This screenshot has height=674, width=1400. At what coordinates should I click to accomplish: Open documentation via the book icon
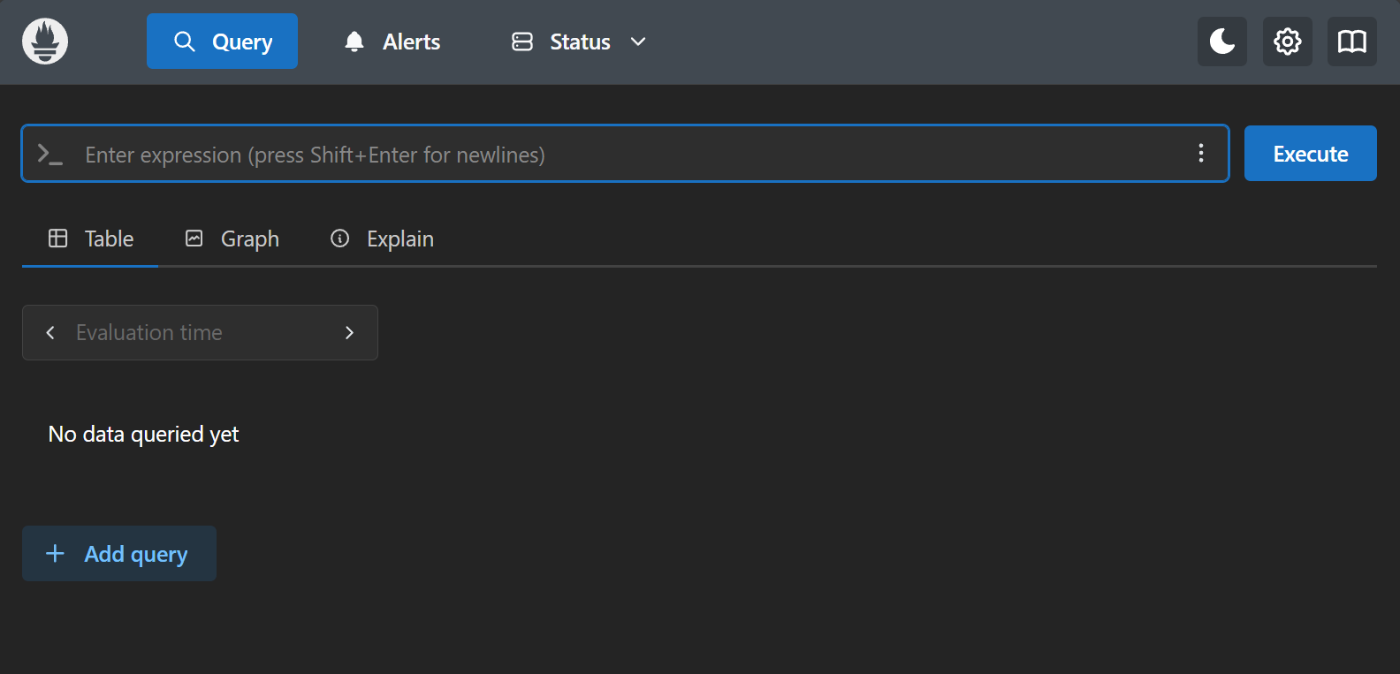(x=1352, y=42)
